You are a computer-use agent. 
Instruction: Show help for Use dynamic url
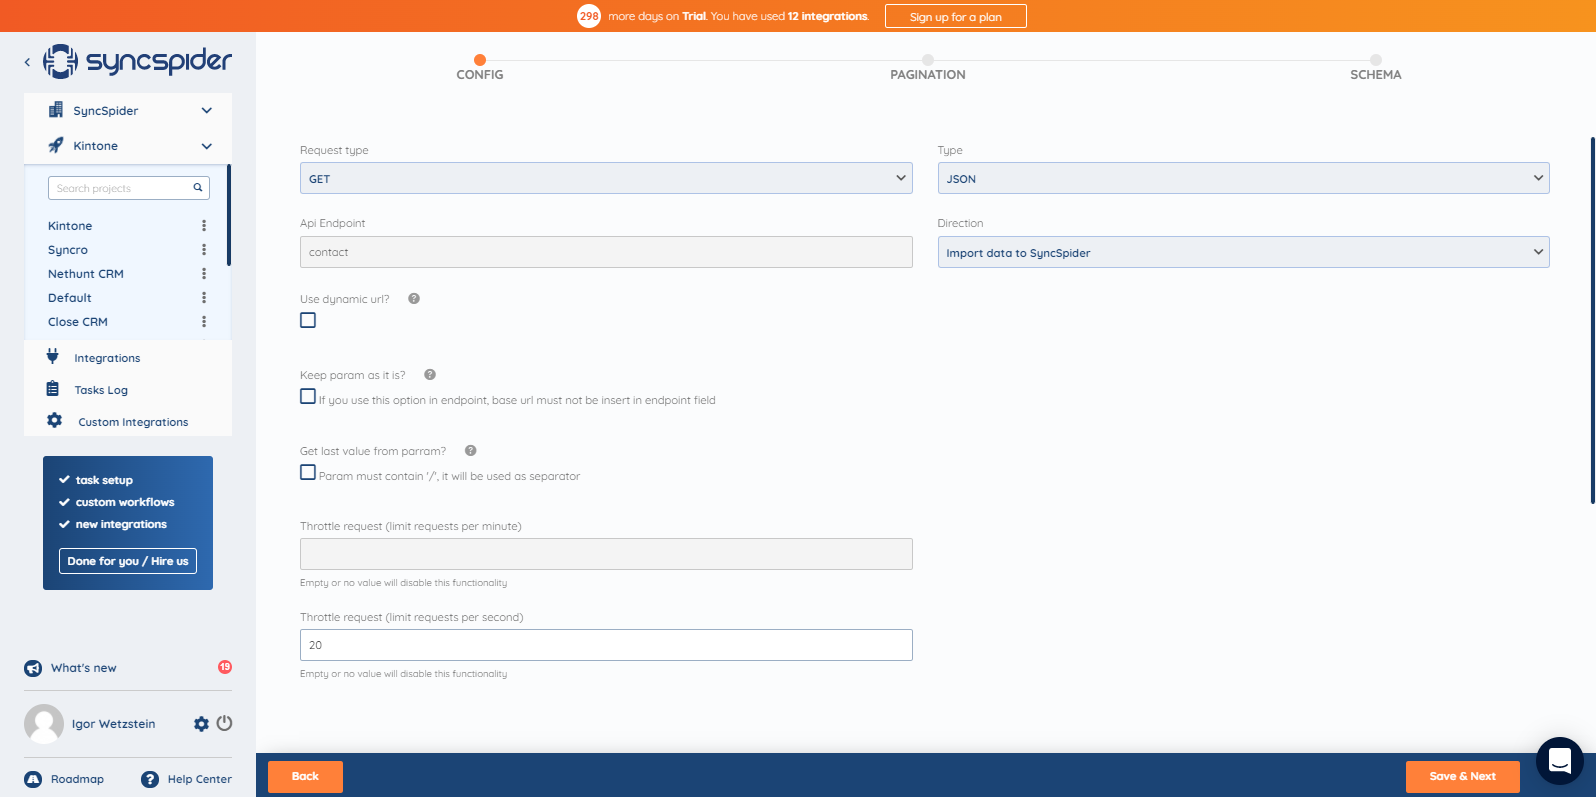[x=414, y=299]
